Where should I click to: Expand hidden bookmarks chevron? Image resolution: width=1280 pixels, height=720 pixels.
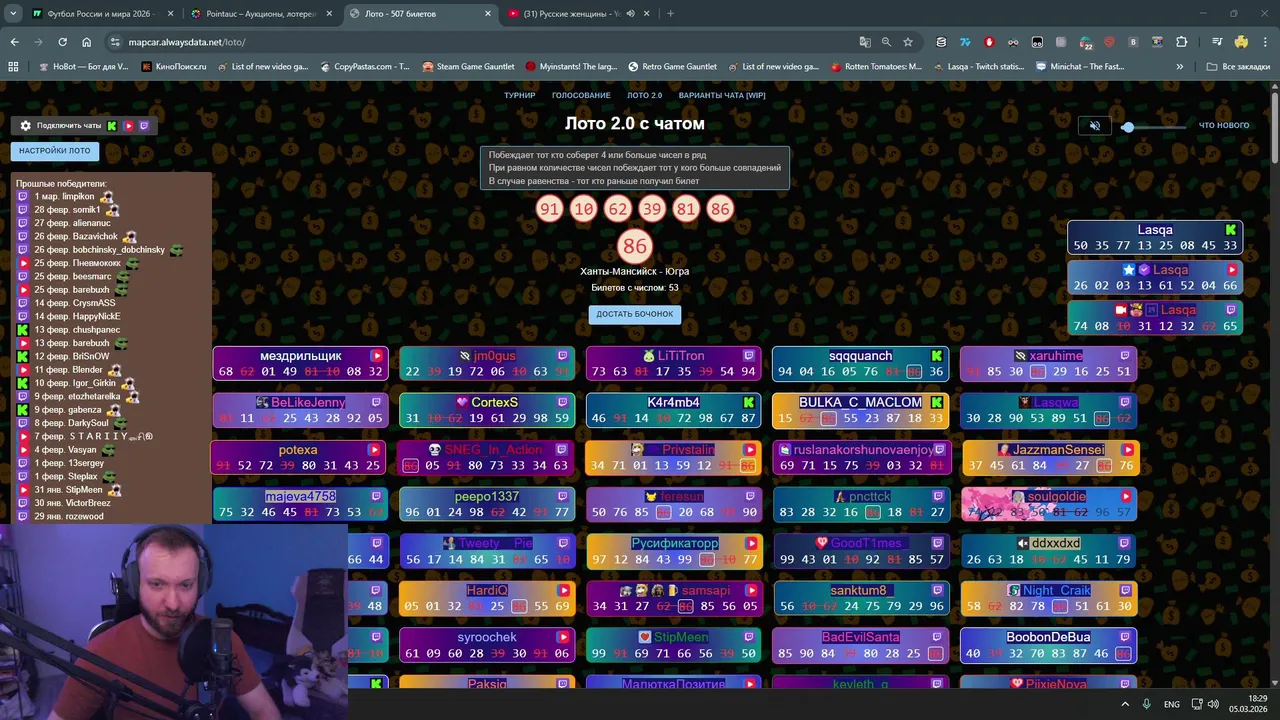click(x=1180, y=67)
